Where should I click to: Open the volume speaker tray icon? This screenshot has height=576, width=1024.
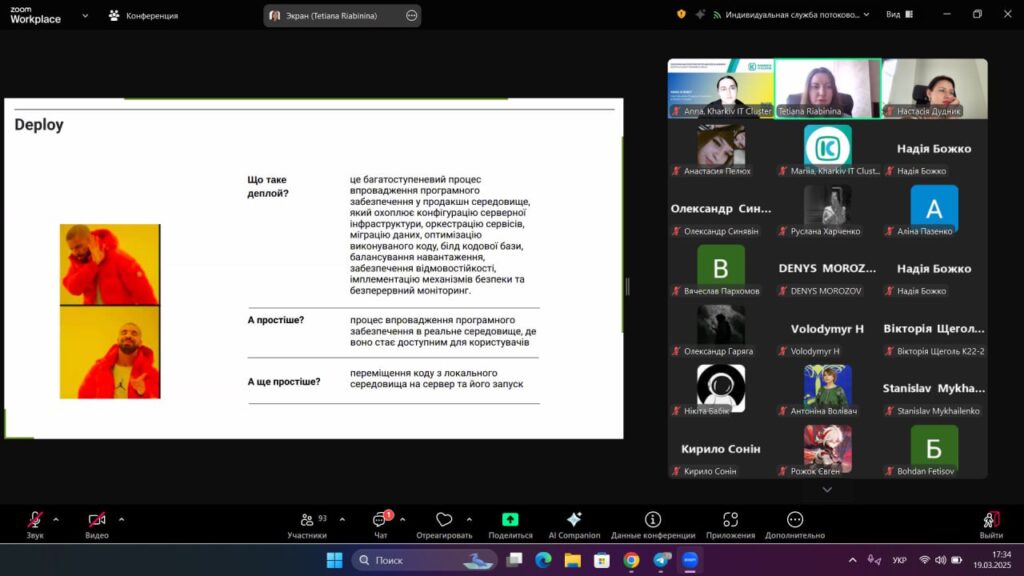click(940, 560)
